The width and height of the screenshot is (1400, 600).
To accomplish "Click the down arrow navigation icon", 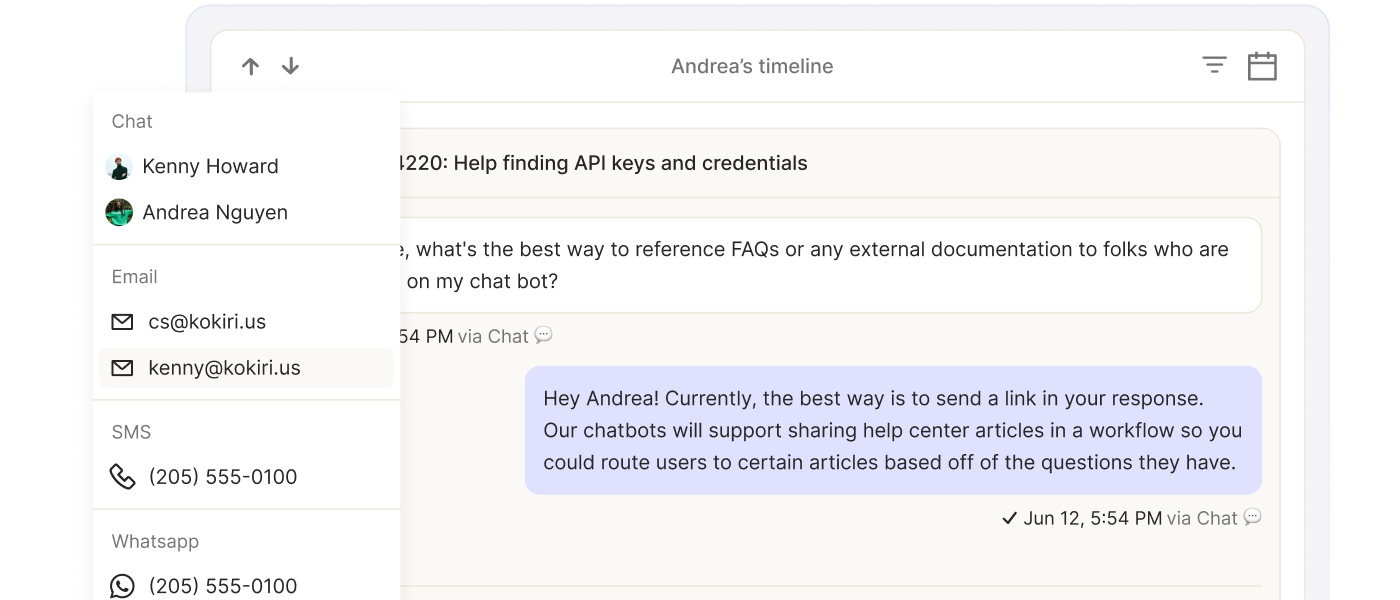I will pyautogui.click(x=290, y=67).
